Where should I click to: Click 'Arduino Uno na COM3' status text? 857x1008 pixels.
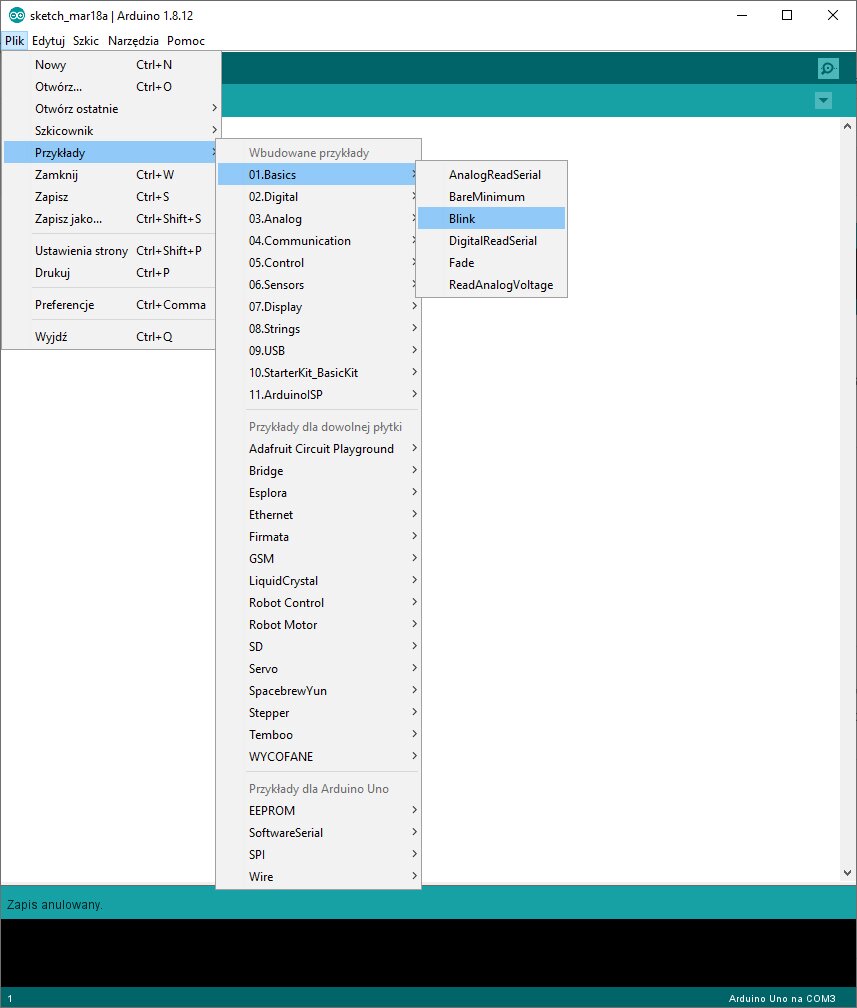coord(782,998)
